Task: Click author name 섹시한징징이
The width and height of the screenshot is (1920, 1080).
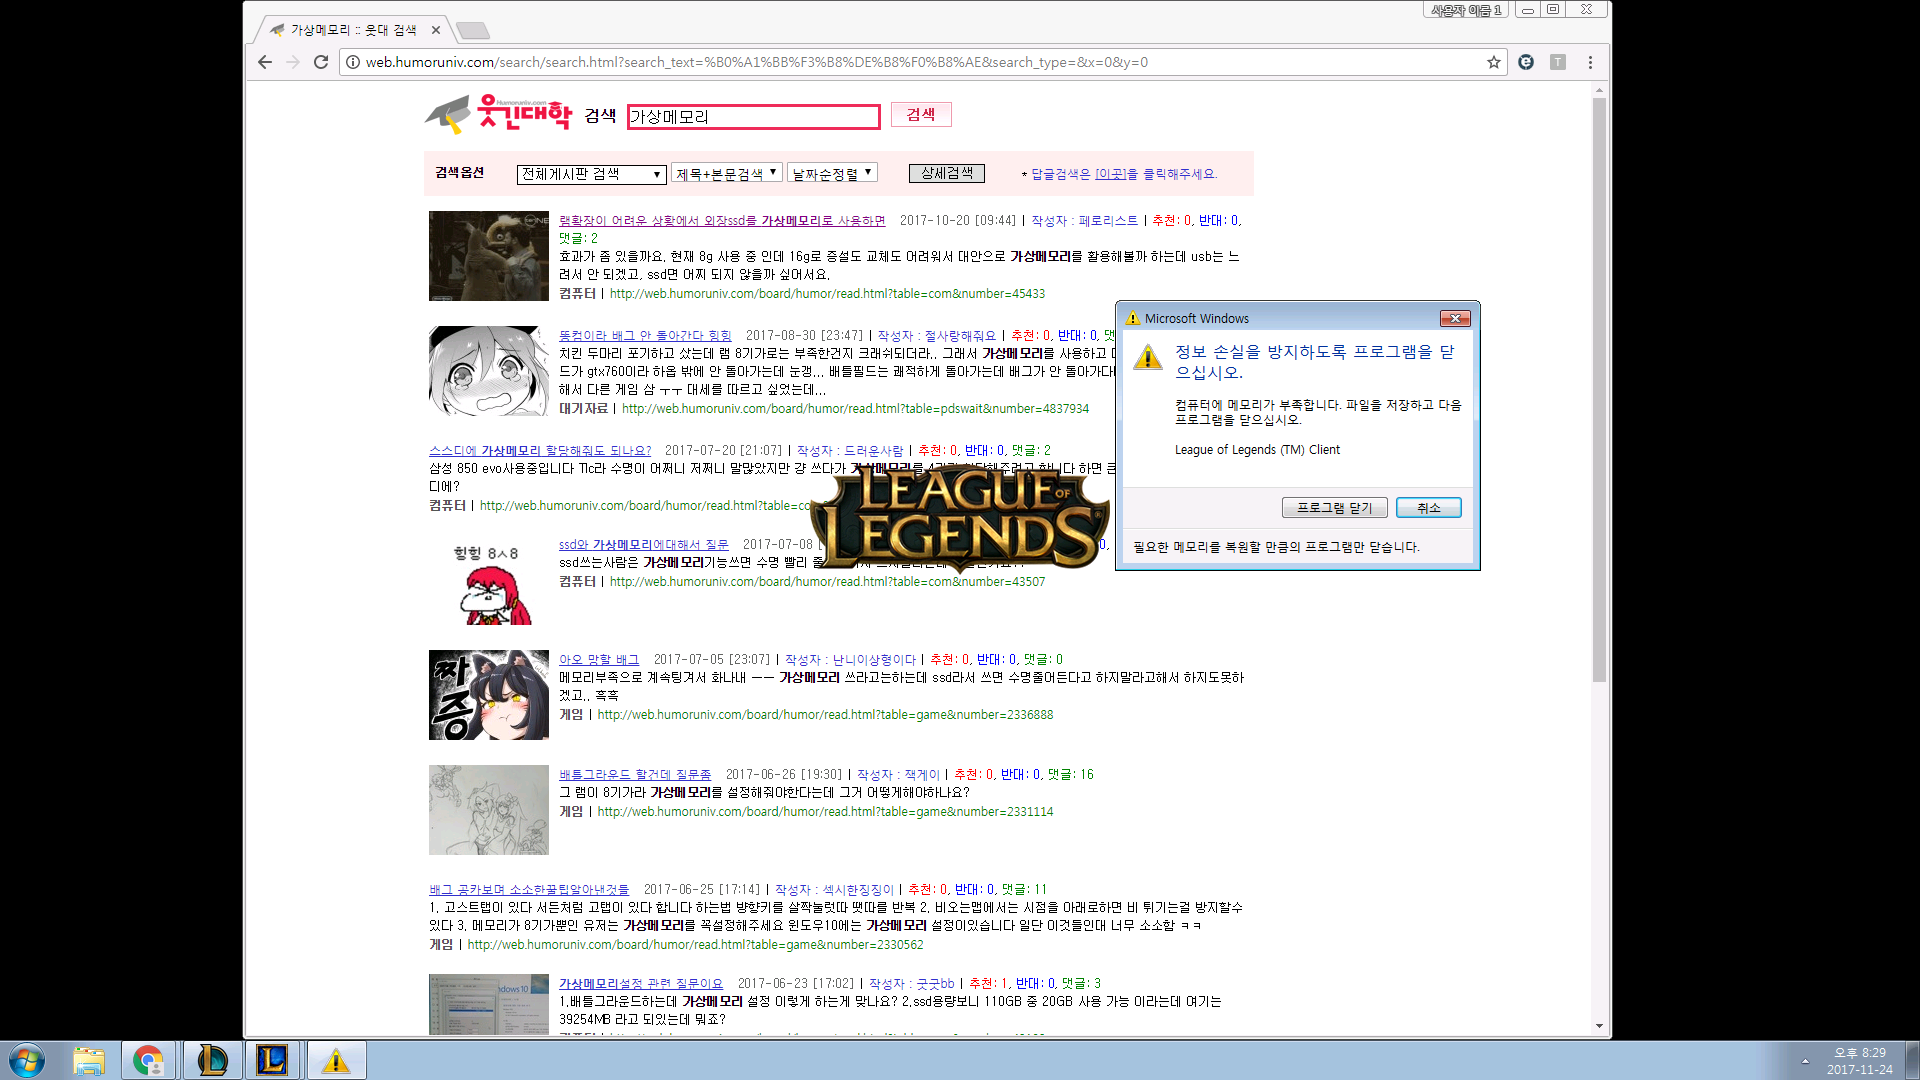Action: coord(858,890)
